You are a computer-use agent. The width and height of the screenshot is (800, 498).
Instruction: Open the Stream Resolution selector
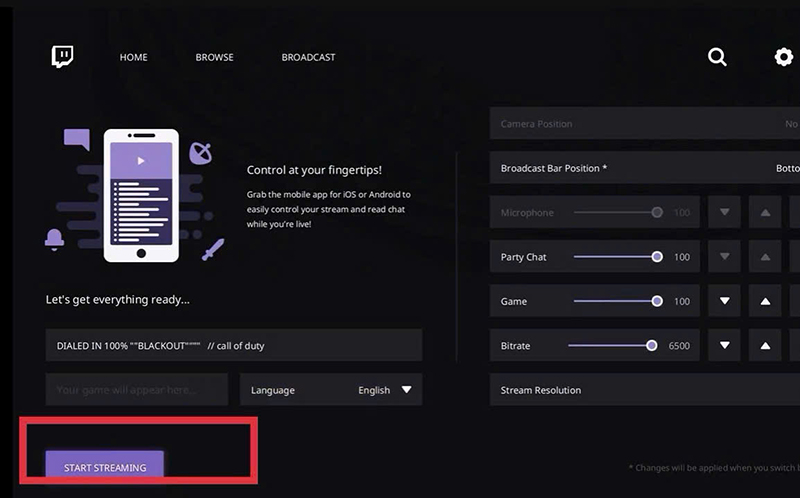point(645,390)
